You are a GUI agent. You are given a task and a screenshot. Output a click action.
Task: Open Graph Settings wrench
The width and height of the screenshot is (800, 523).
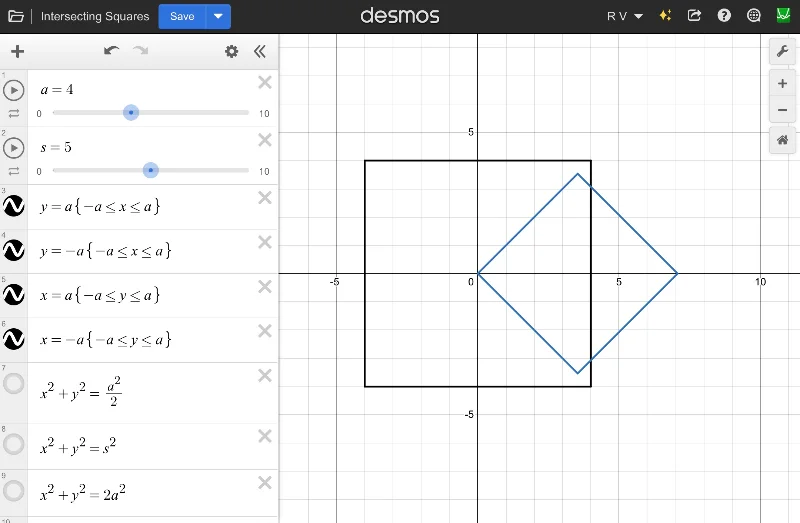click(x=782, y=51)
